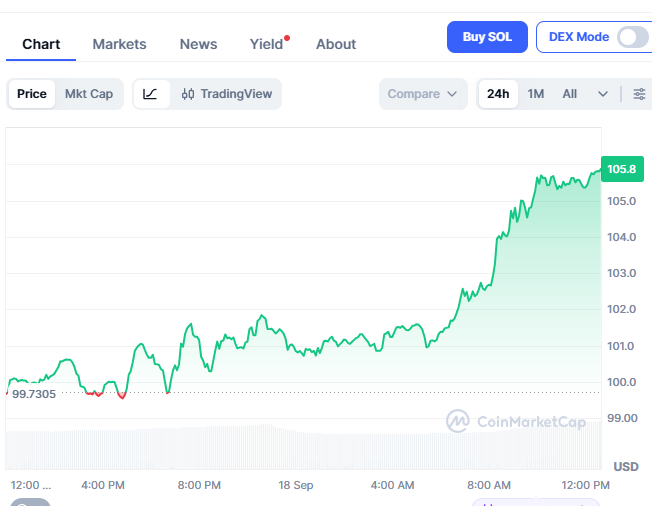Click the 18 Sep date axis label
The image size is (652, 506).
[296, 485]
